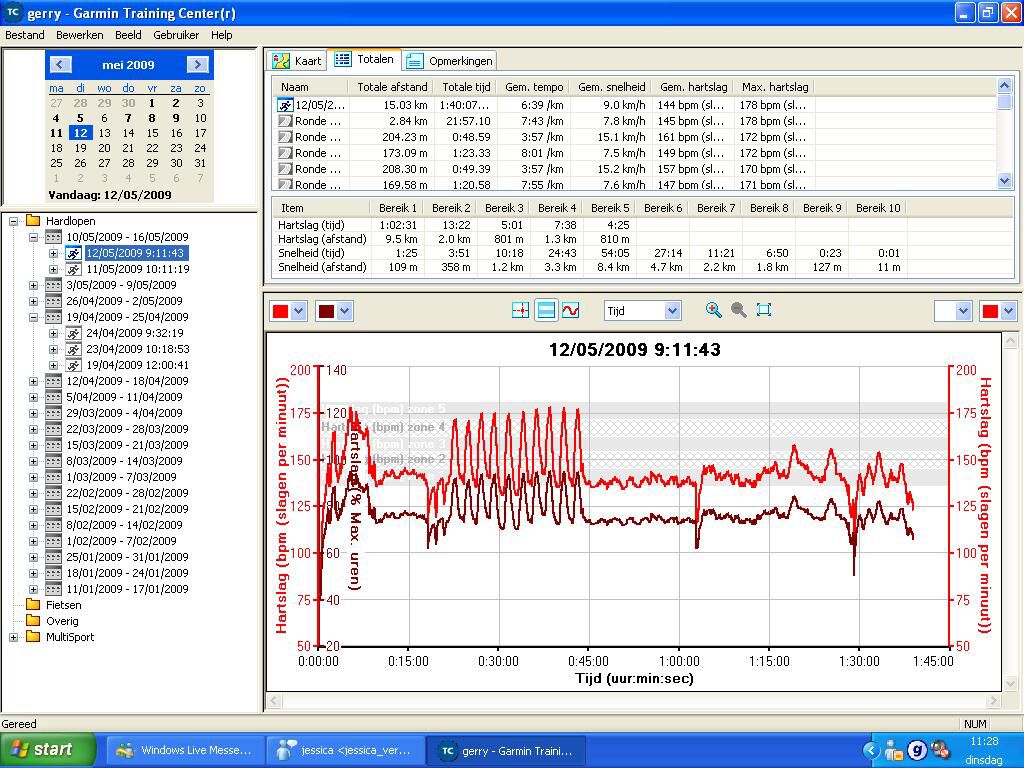Viewport: 1024px width, 768px height.
Task: Expand the MultiSport folder
Action: pyautogui.click(x=13, y=637)
